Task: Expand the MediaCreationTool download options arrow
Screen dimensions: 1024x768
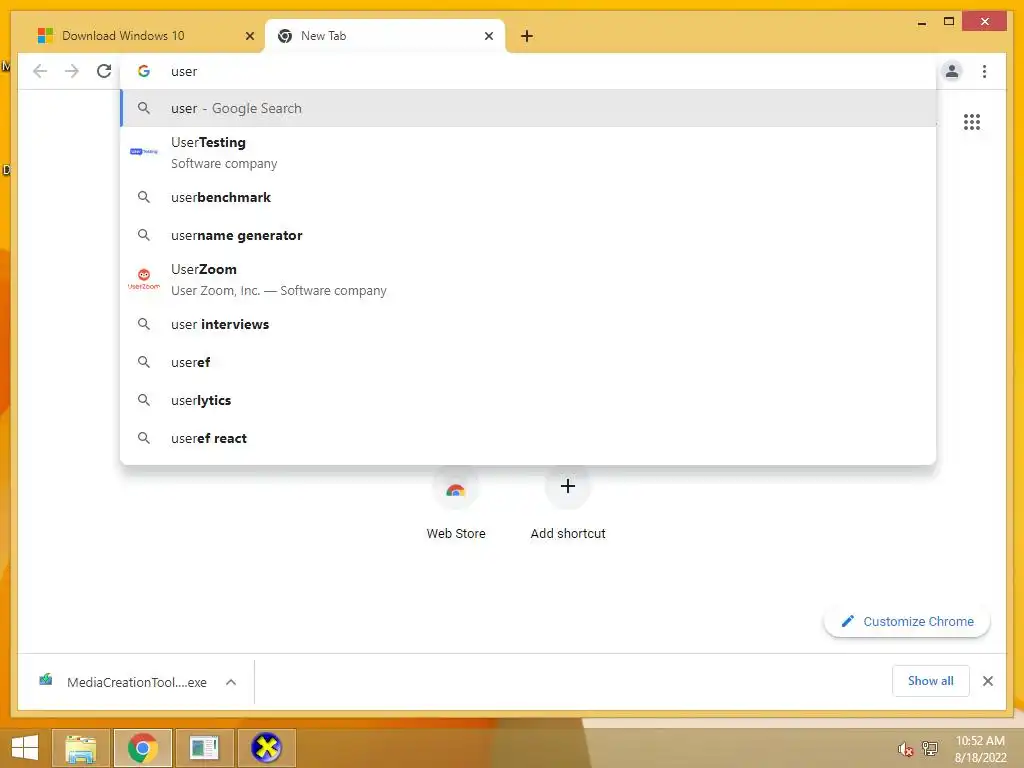Action: [231, 682]
